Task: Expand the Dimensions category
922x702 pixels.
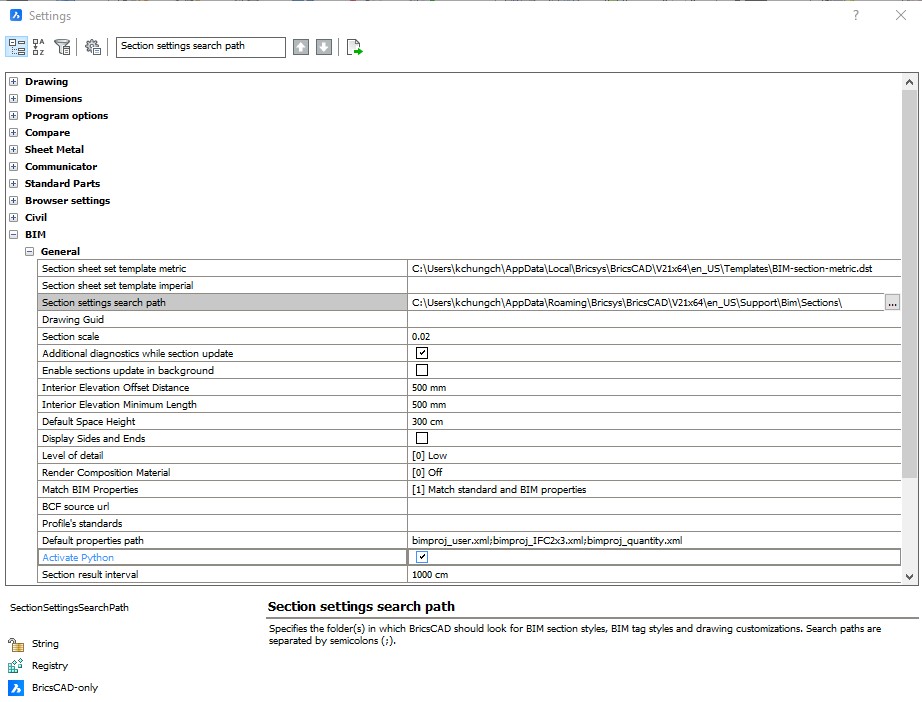Action: tap(14, 99)
